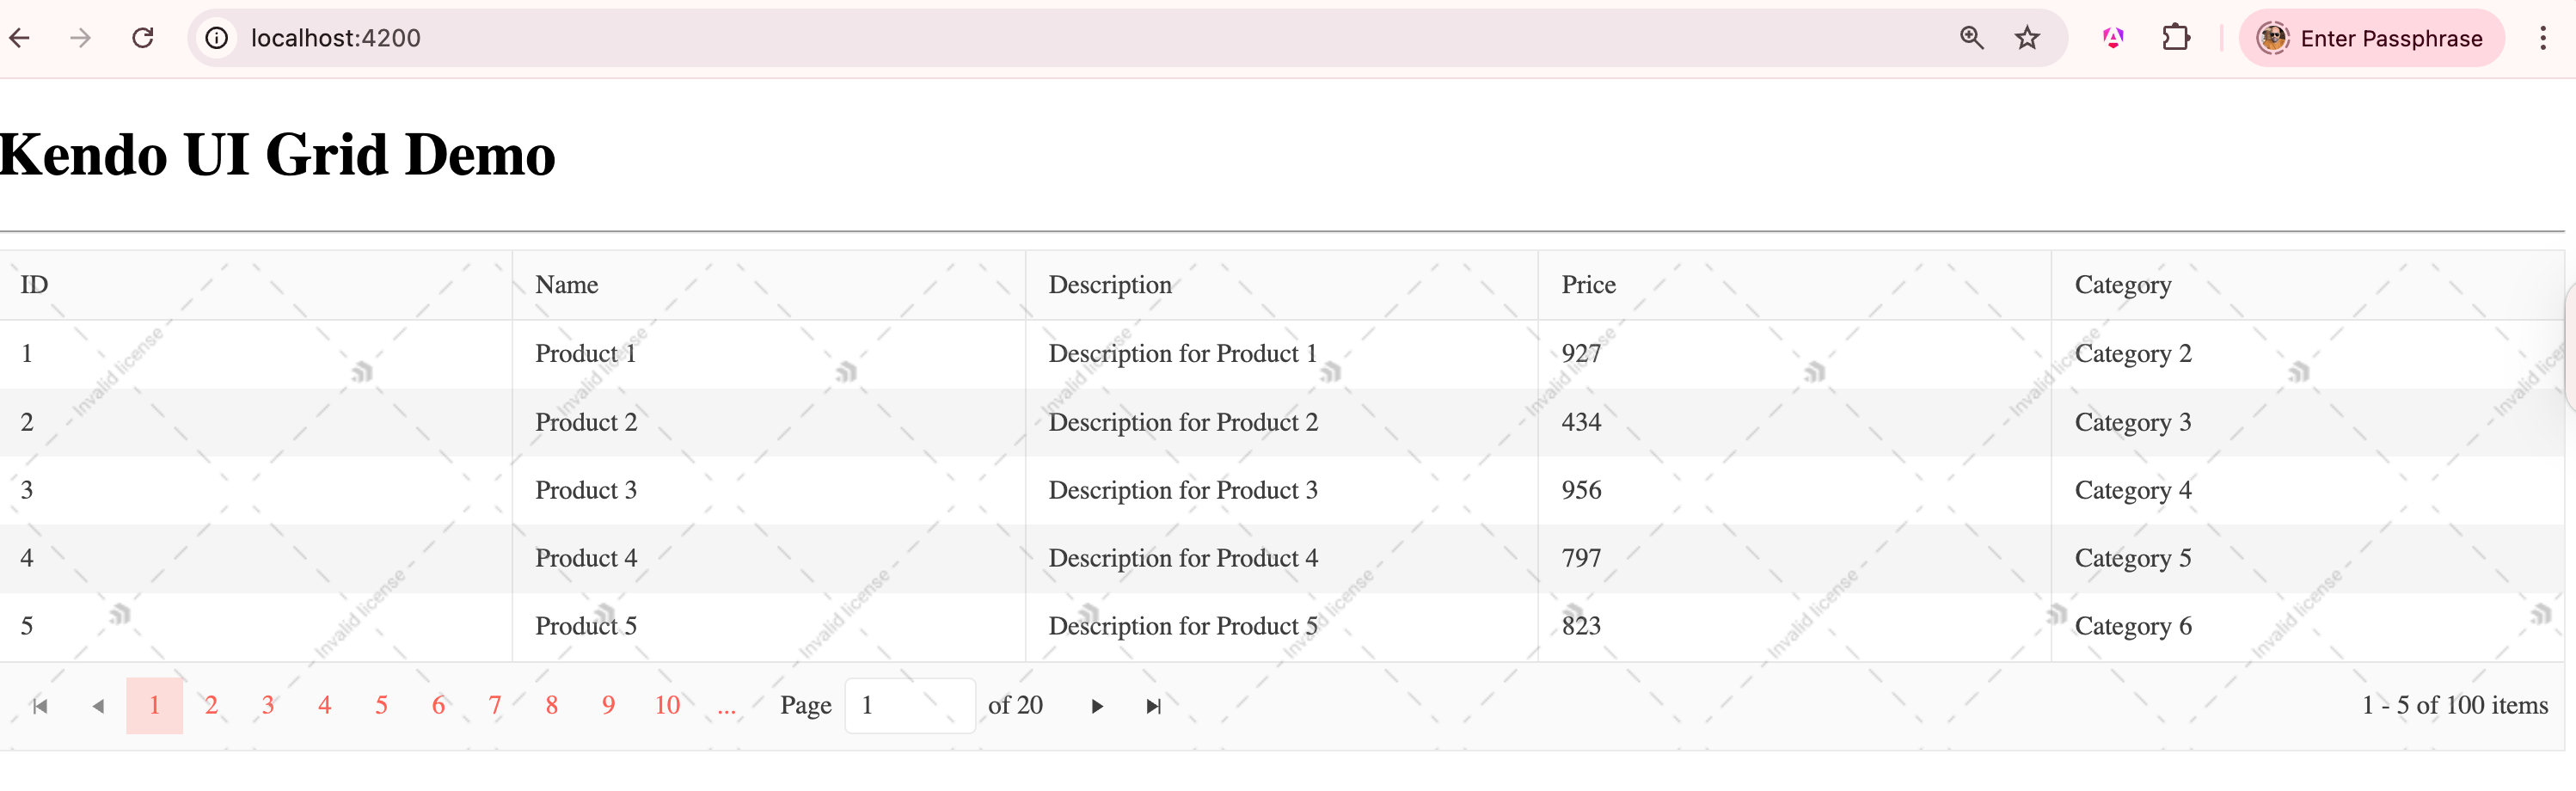This screenshot has height=791, width=2576.
Task: Reload the browser page
Action: tap(143, 38)
